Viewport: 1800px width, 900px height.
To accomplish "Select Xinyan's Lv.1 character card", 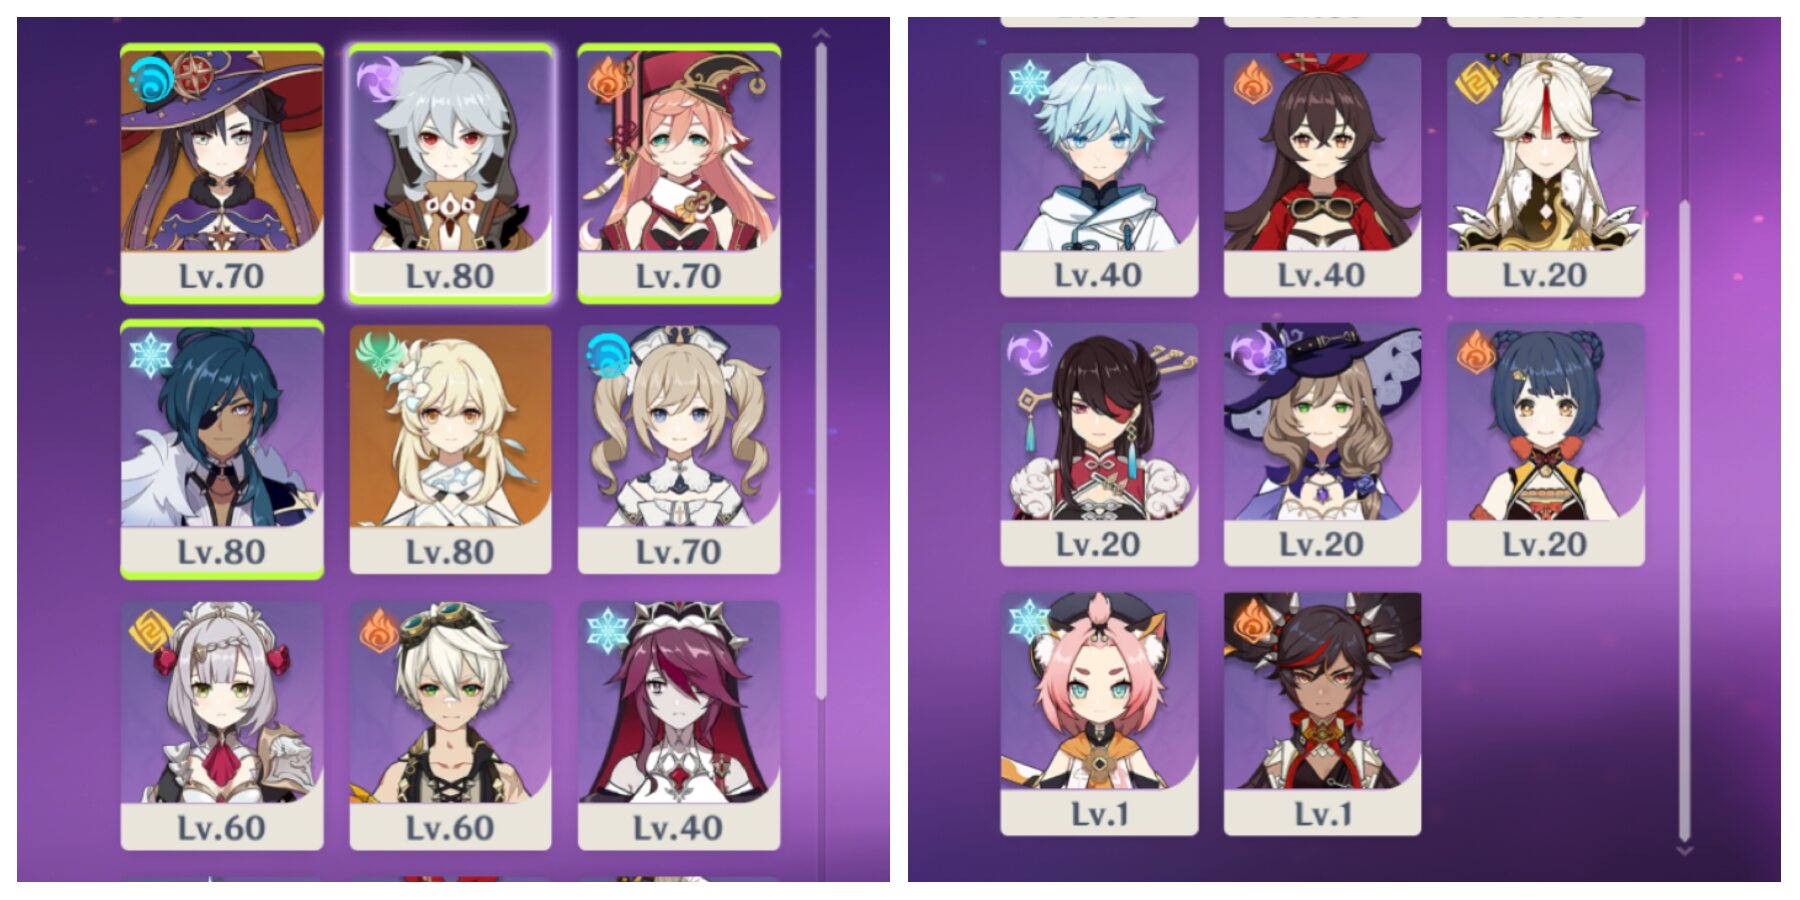I will coord(1322,713).
